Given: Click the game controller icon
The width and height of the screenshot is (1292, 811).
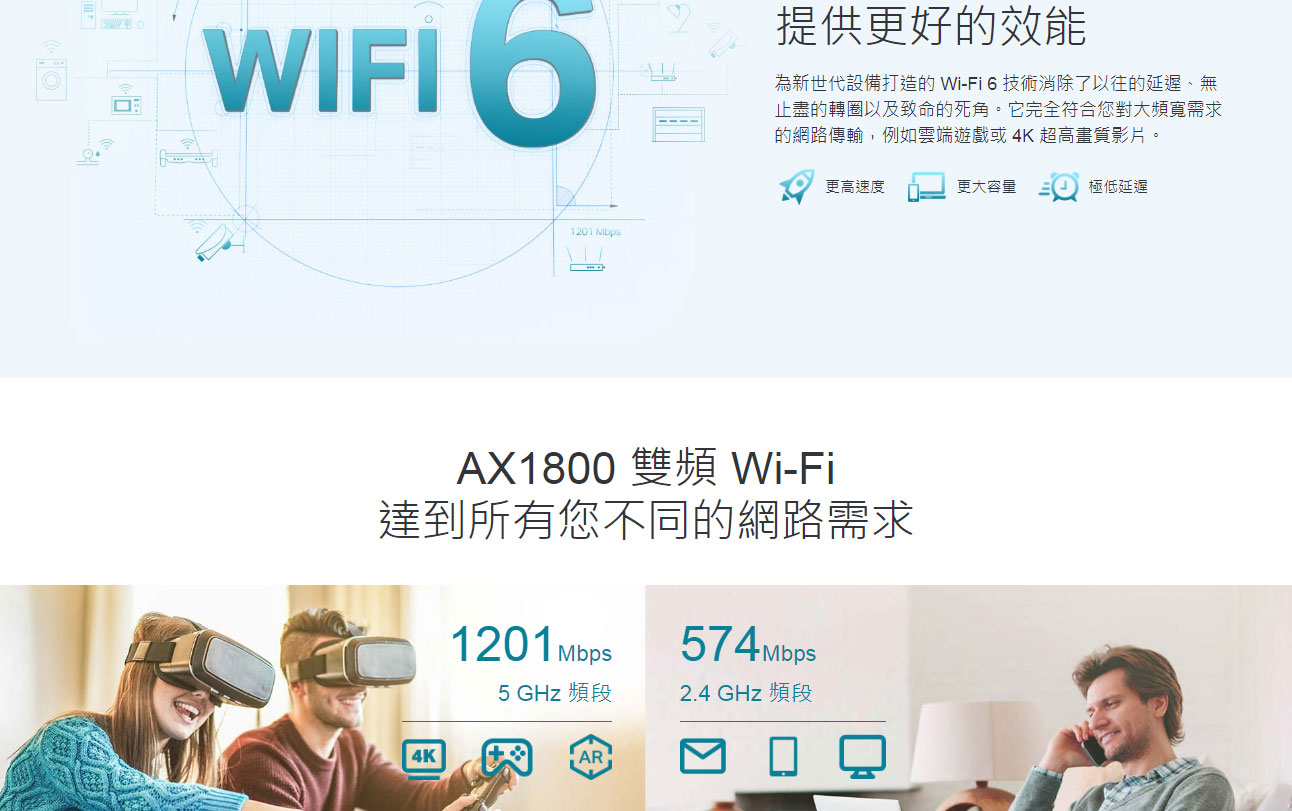Looking at the screenshot, I should pos(507,758).
